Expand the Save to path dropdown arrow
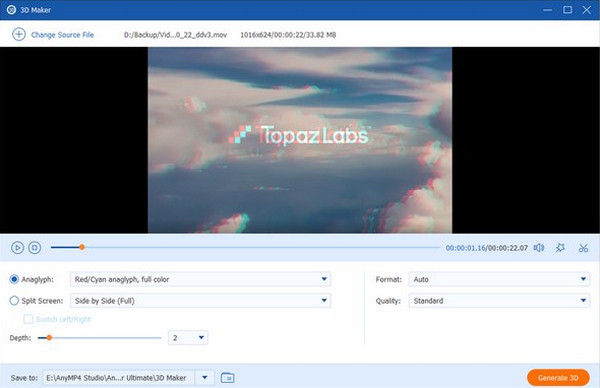Image resolution: width=600 pixels, height=388 pixels. coord(205,378)
